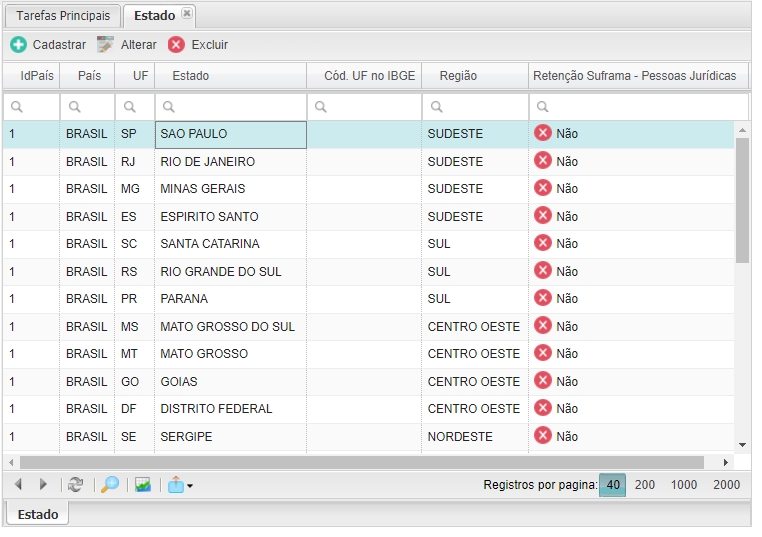Select the SANTA CATARINA cell

[x=231, y=244]
